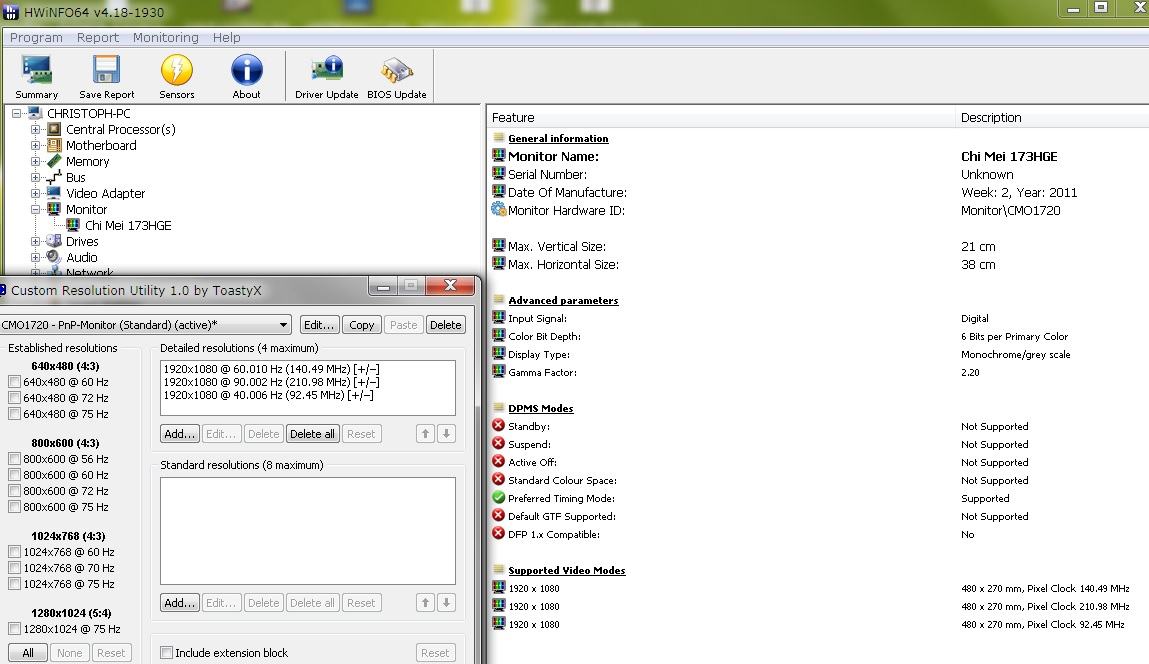The image size is (1149, 664).
Task: Click the Standby not-supported red icon
Action: tap(498, 425)
